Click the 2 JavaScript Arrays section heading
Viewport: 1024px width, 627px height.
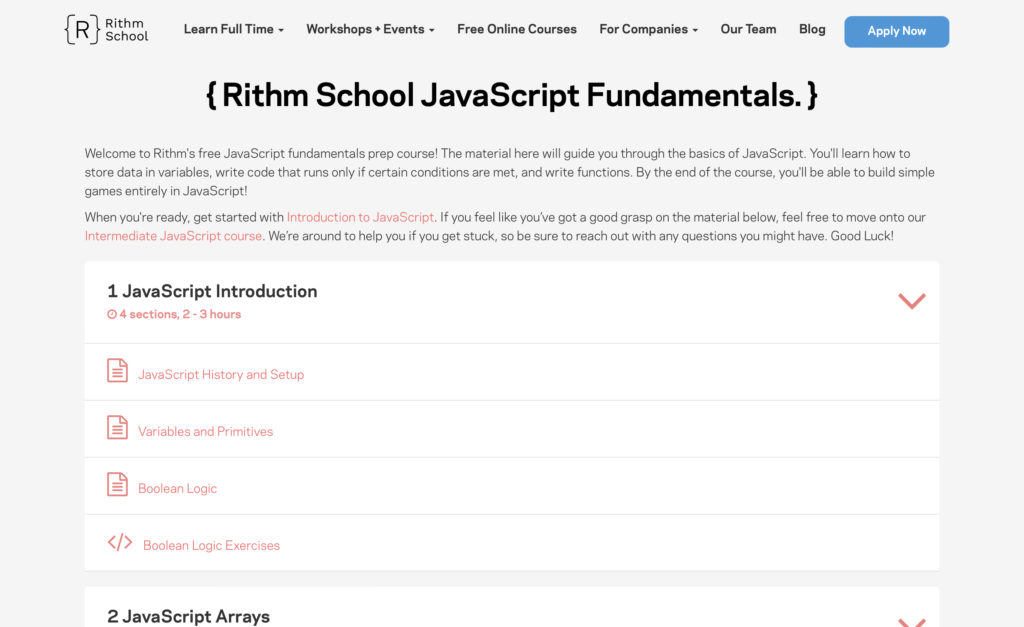click(x=188, y=616)
